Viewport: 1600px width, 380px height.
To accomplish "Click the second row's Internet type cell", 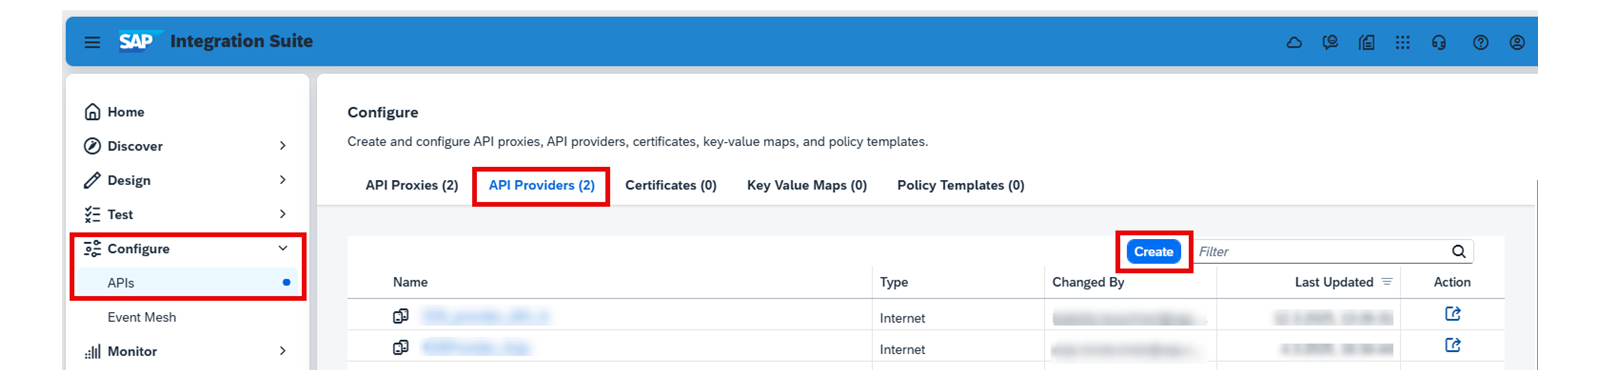I will (x=902, y=349).
